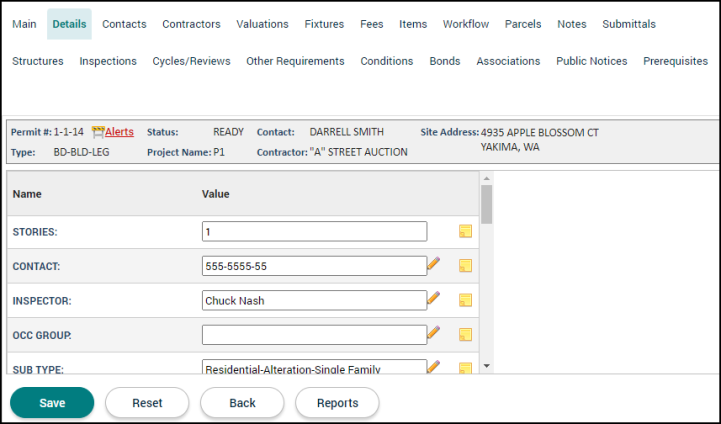This screenshot has width=721, height=424.
Task: Click the pencil edit icon for CONTACT
Action: (434, 265)
